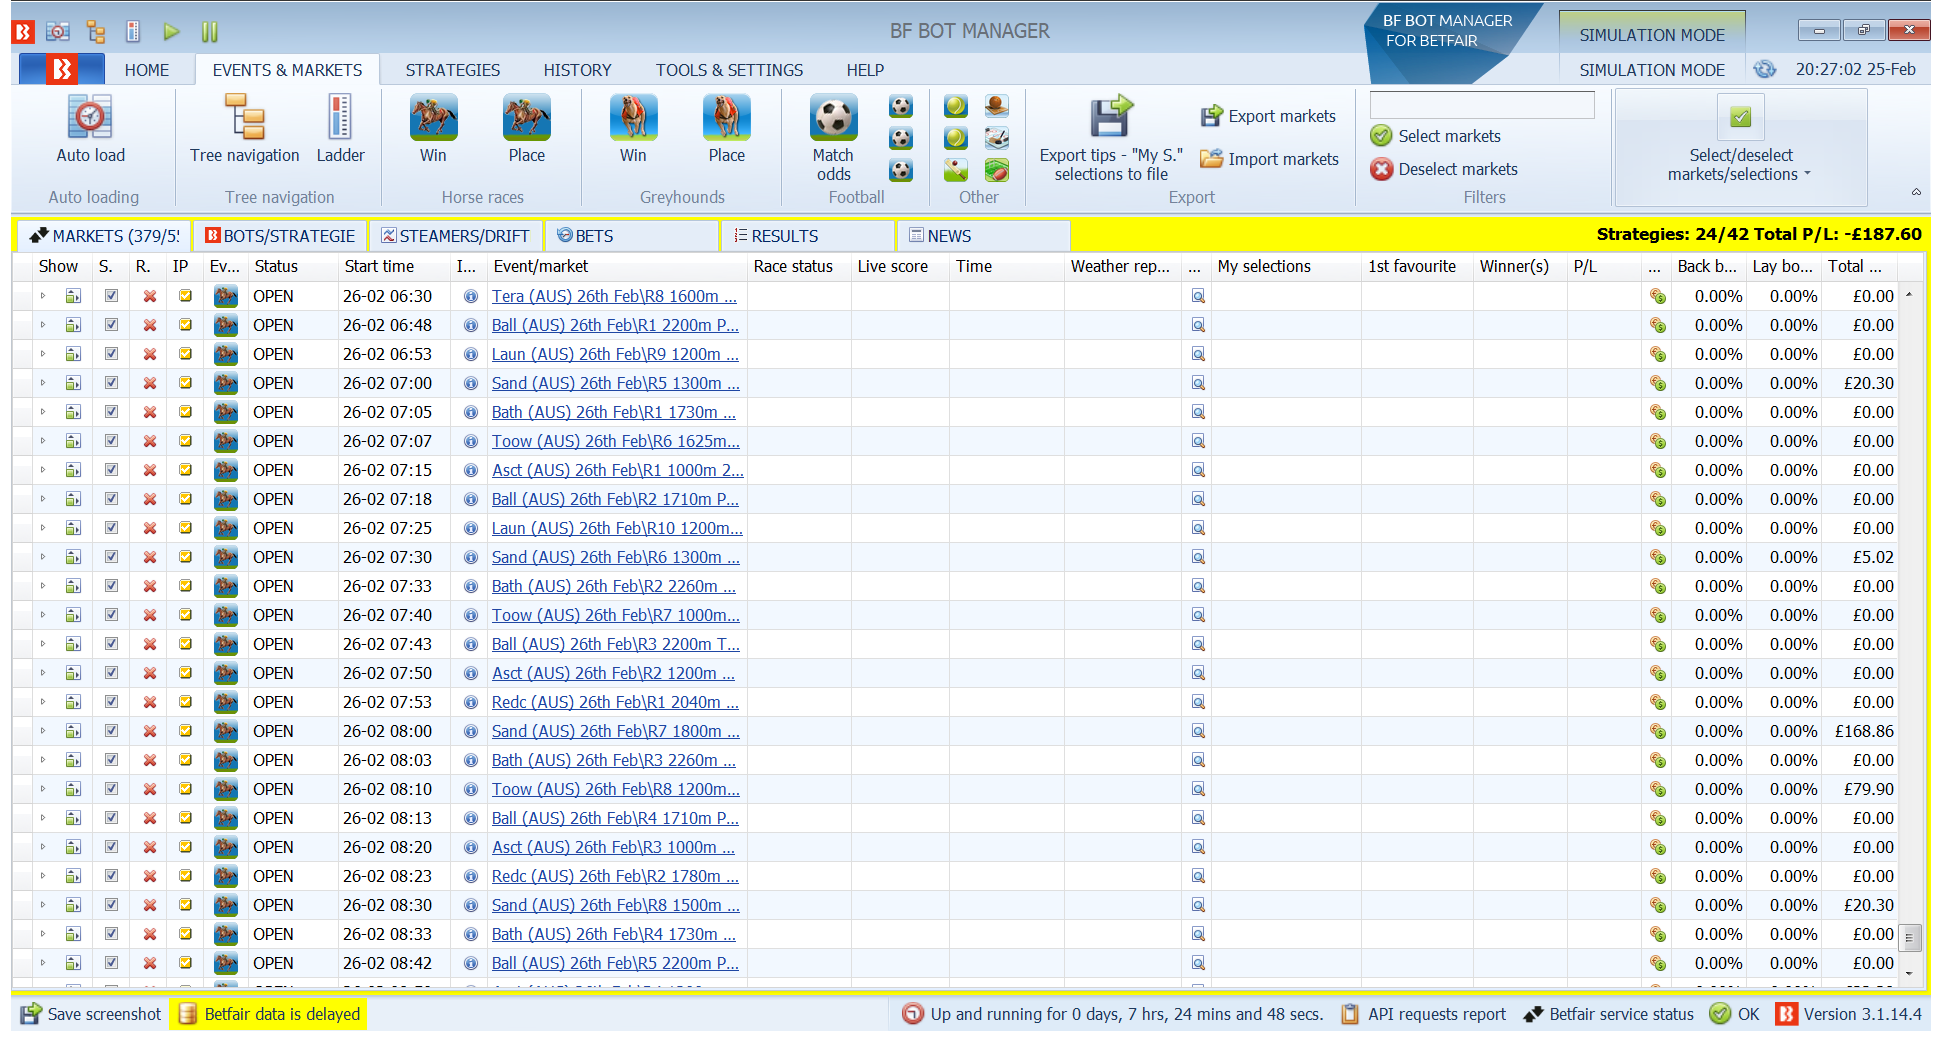Open Tree navigation from the ribbon
The height and width of the screenshot is (1042, 1942).
coord(244,129)
